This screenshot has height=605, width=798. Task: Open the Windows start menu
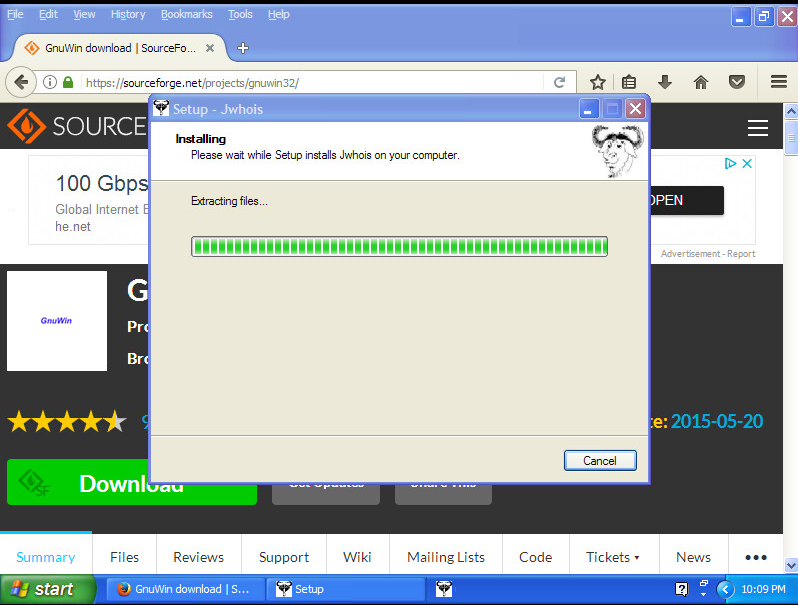(x=47, y=589)
